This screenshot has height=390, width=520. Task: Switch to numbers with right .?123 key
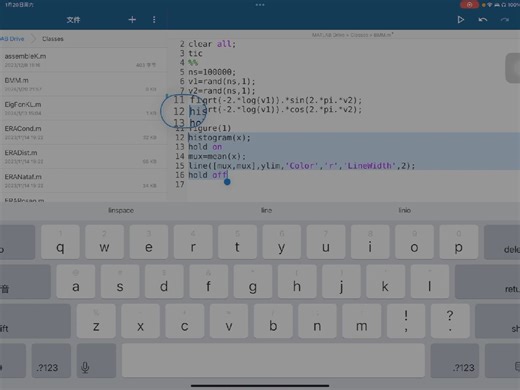point(455,361)
